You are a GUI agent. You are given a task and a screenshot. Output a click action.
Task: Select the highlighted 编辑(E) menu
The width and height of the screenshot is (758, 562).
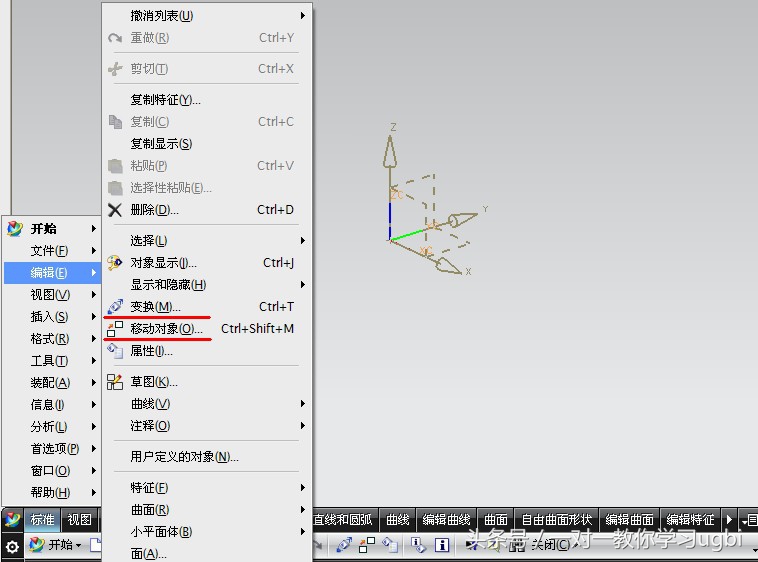point(52,273)
